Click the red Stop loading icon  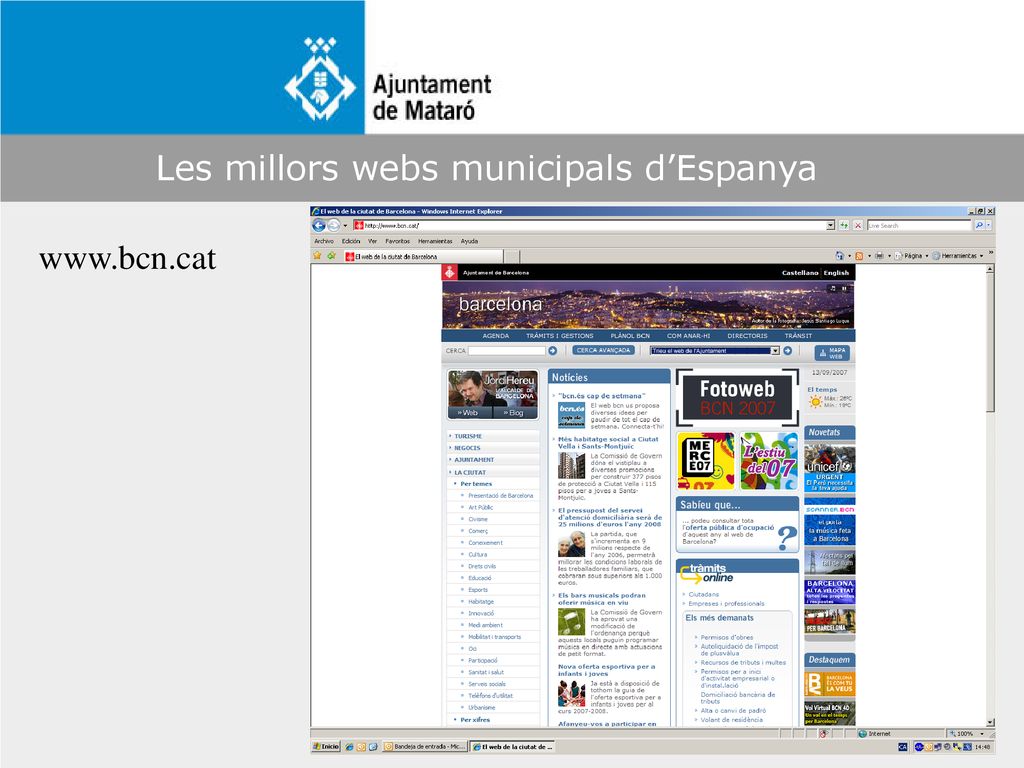pos(858,225)
